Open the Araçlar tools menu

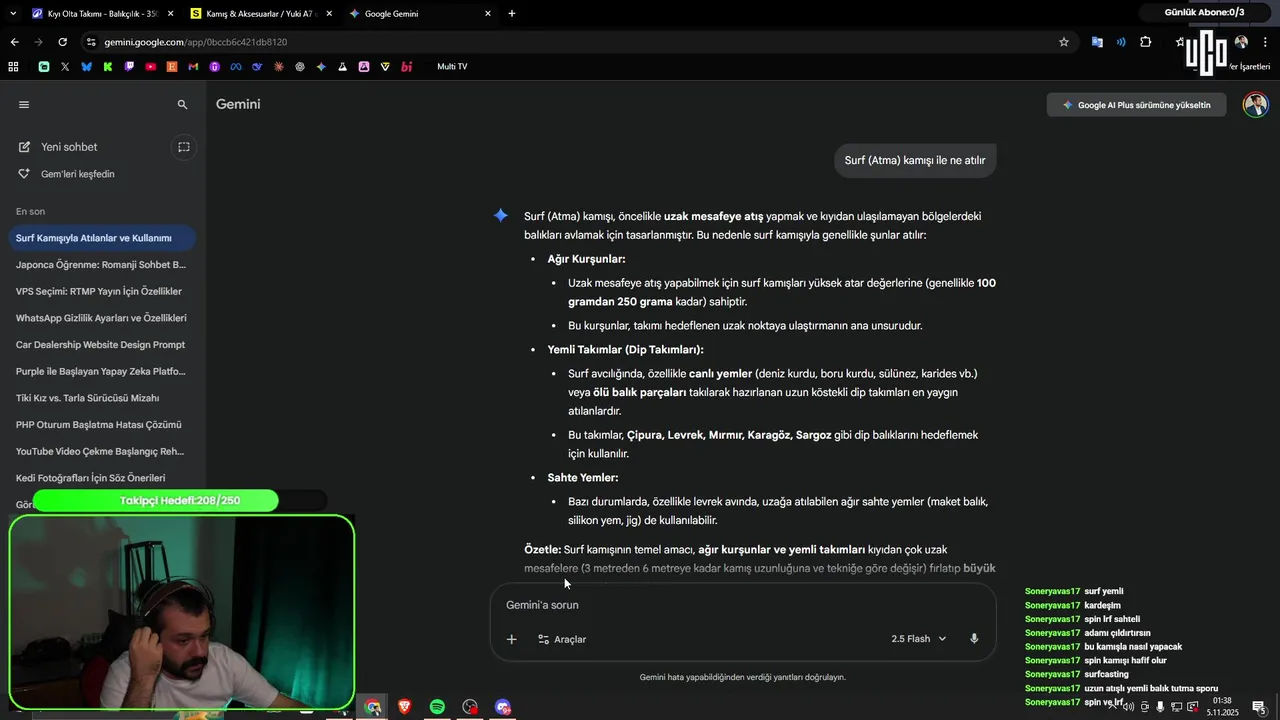point(562,639)
